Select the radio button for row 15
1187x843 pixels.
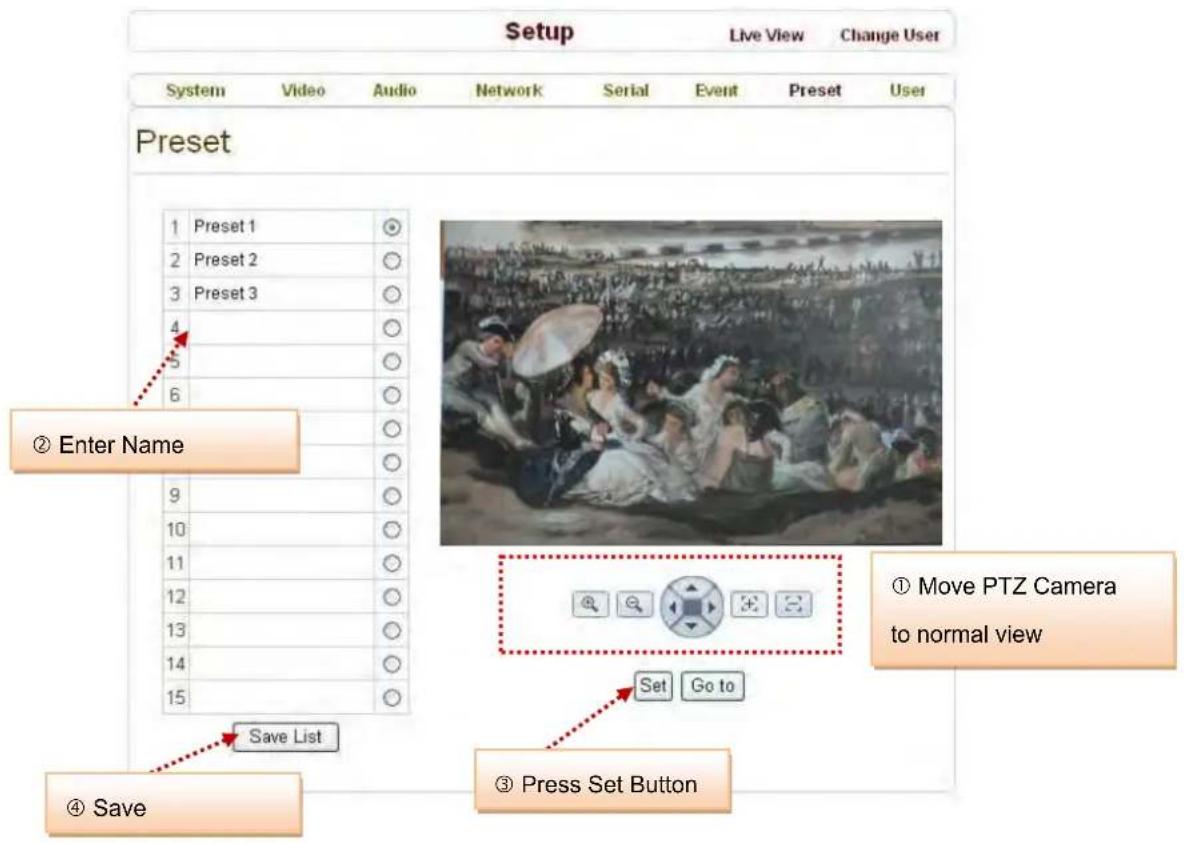point(391,698)
